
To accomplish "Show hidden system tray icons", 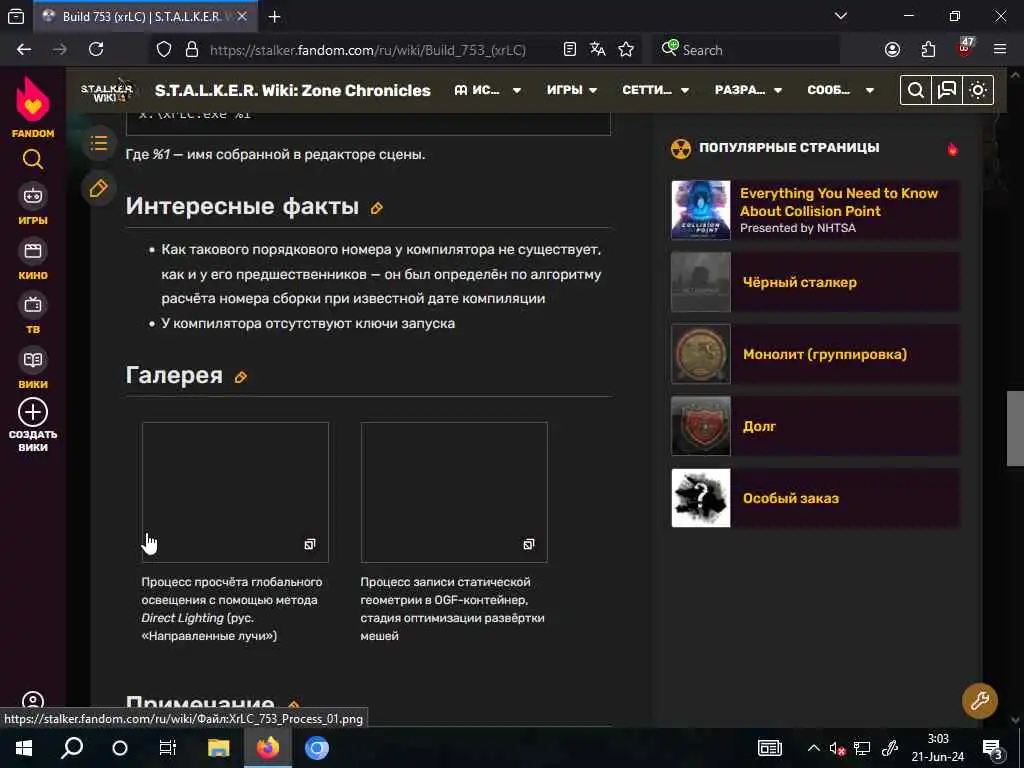I will tap(814, 748).
